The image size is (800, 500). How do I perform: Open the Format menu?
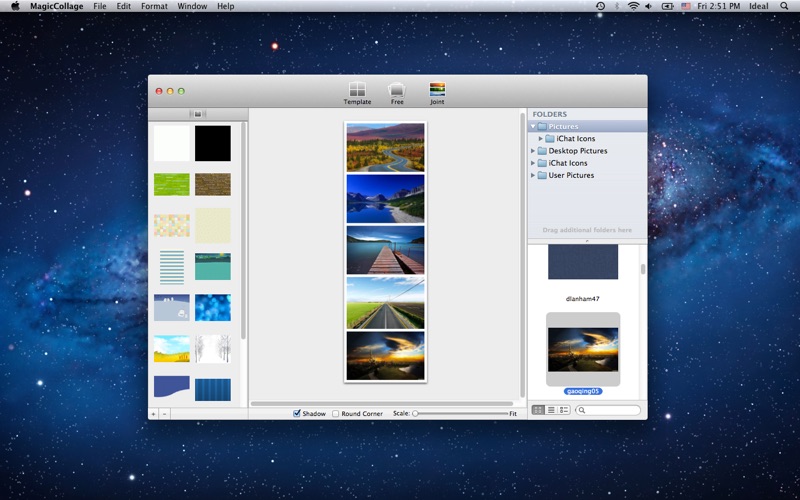click(154, 6)
